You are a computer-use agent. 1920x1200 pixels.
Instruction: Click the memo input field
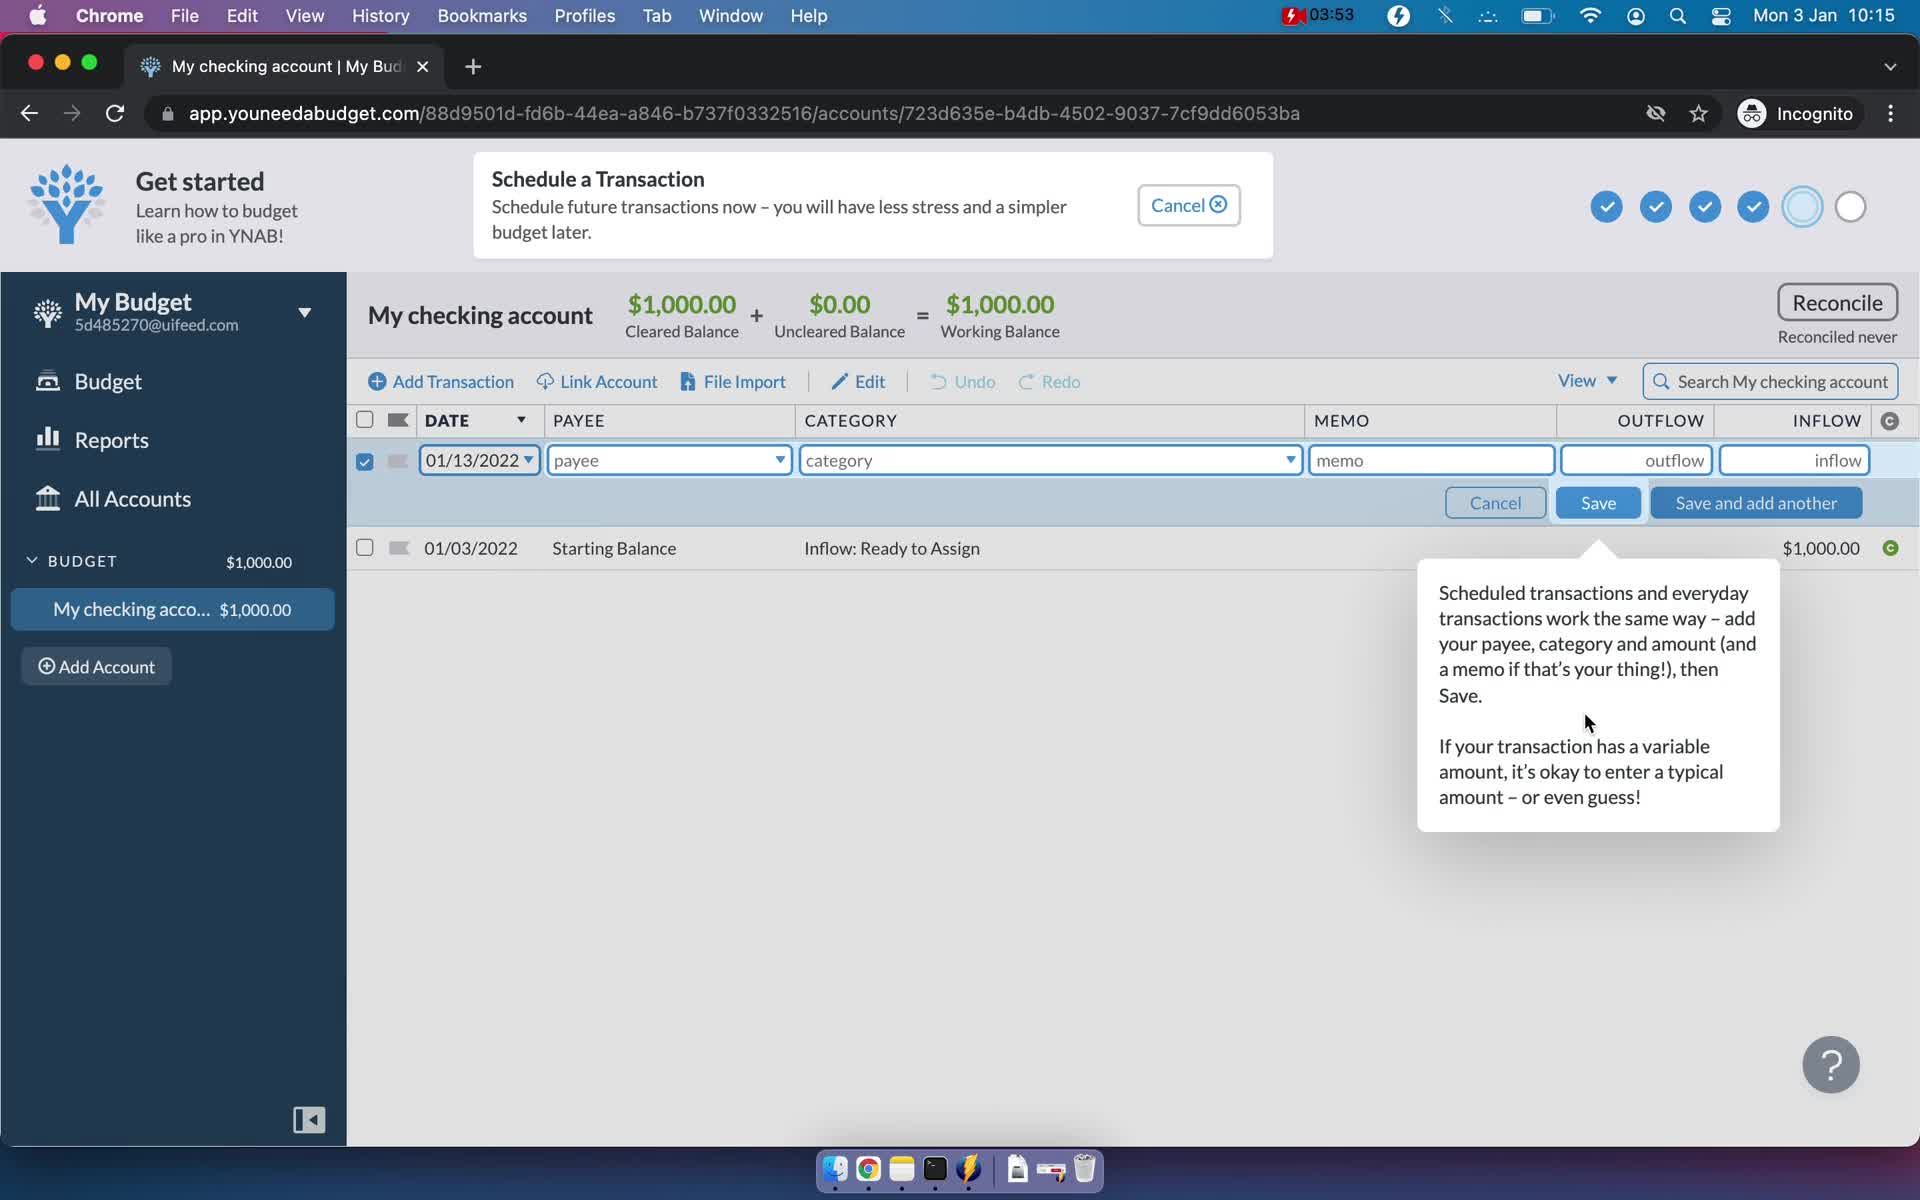click(x=1431, y=459)
